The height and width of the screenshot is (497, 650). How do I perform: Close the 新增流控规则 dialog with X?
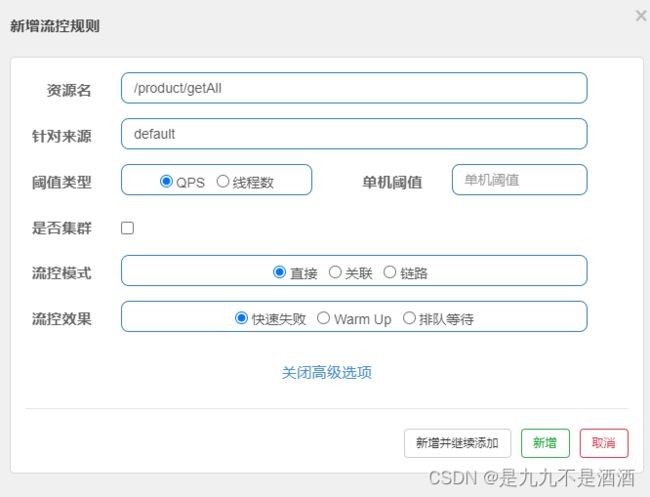pyautogui.click(x=641, y=16)
